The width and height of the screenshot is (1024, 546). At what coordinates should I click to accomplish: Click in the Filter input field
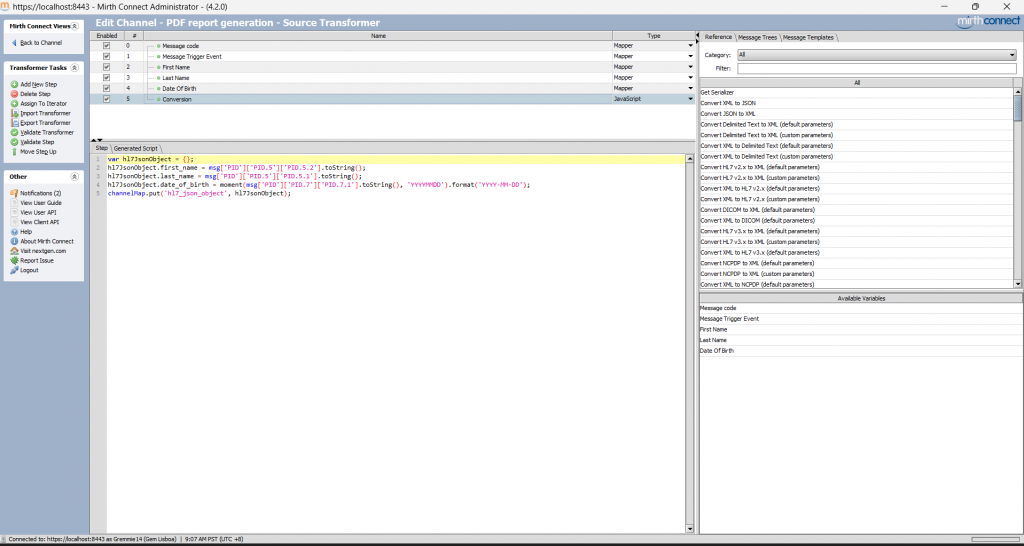coord(876,69)
